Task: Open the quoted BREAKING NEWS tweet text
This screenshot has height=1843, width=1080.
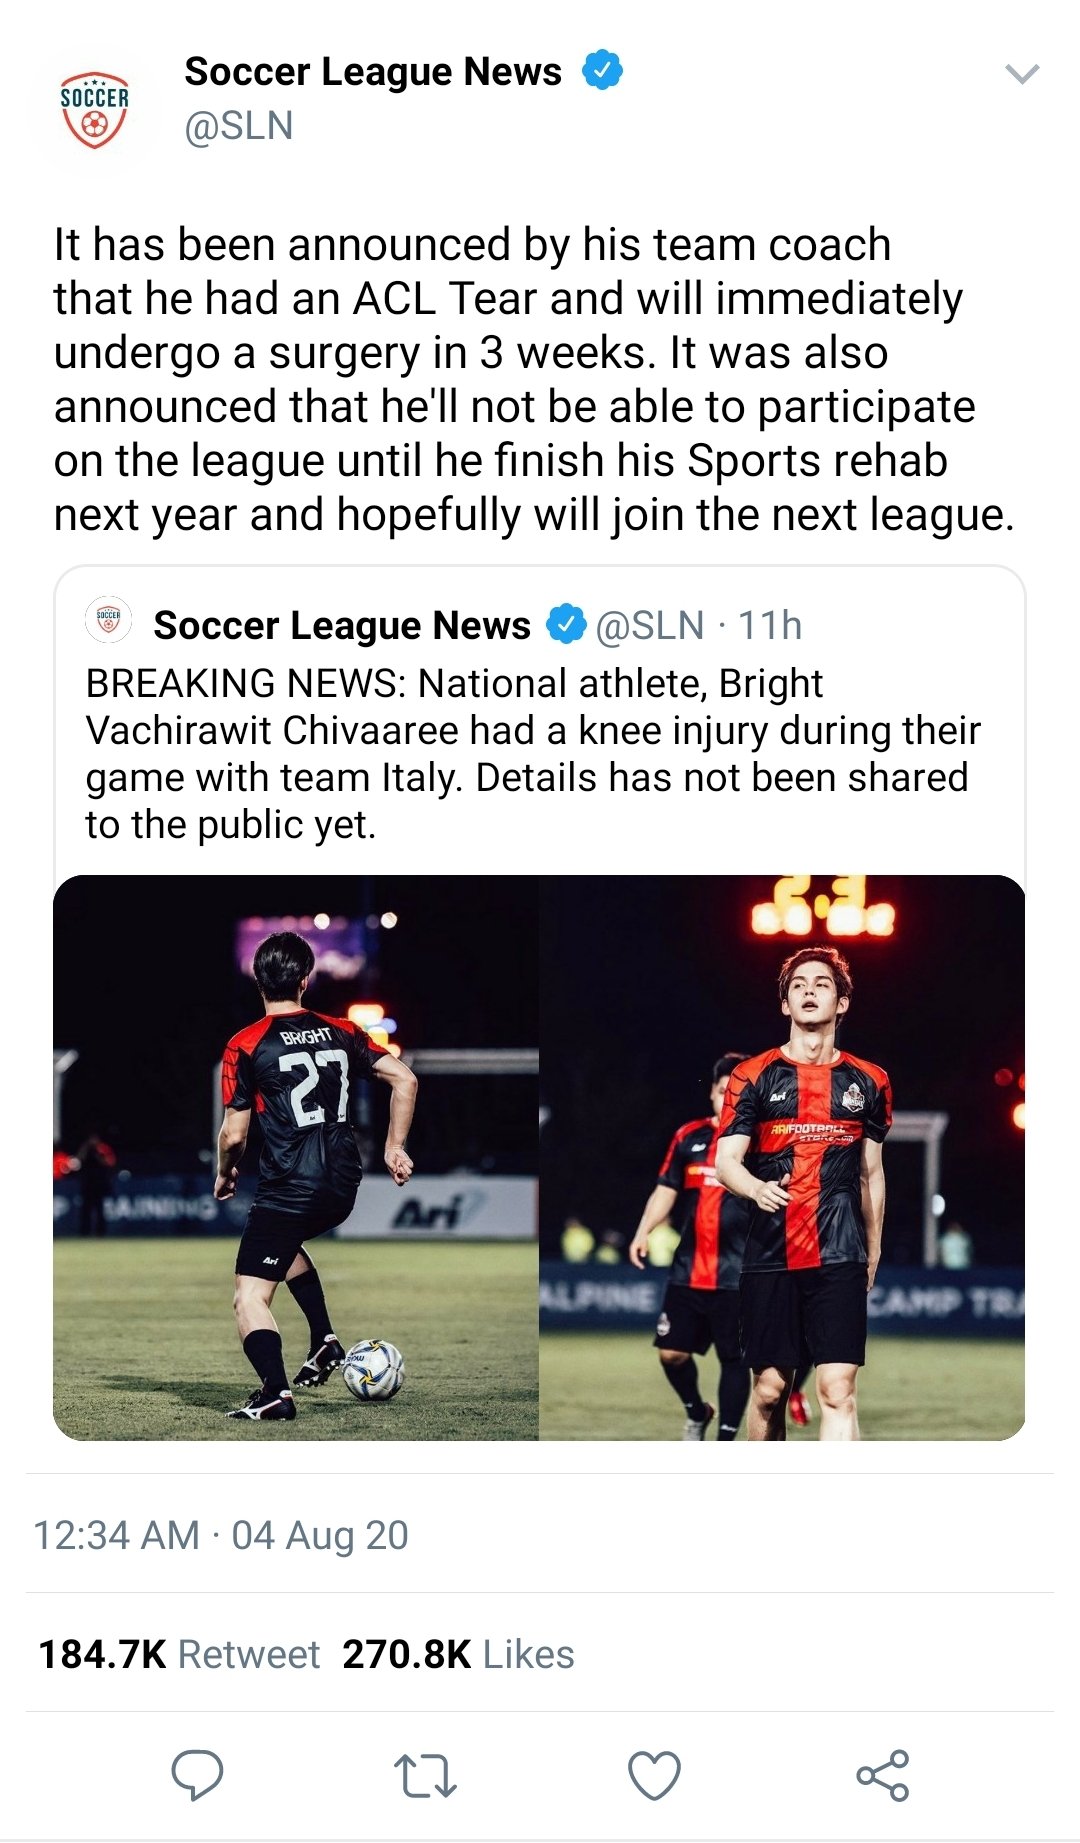Action: 533,754
